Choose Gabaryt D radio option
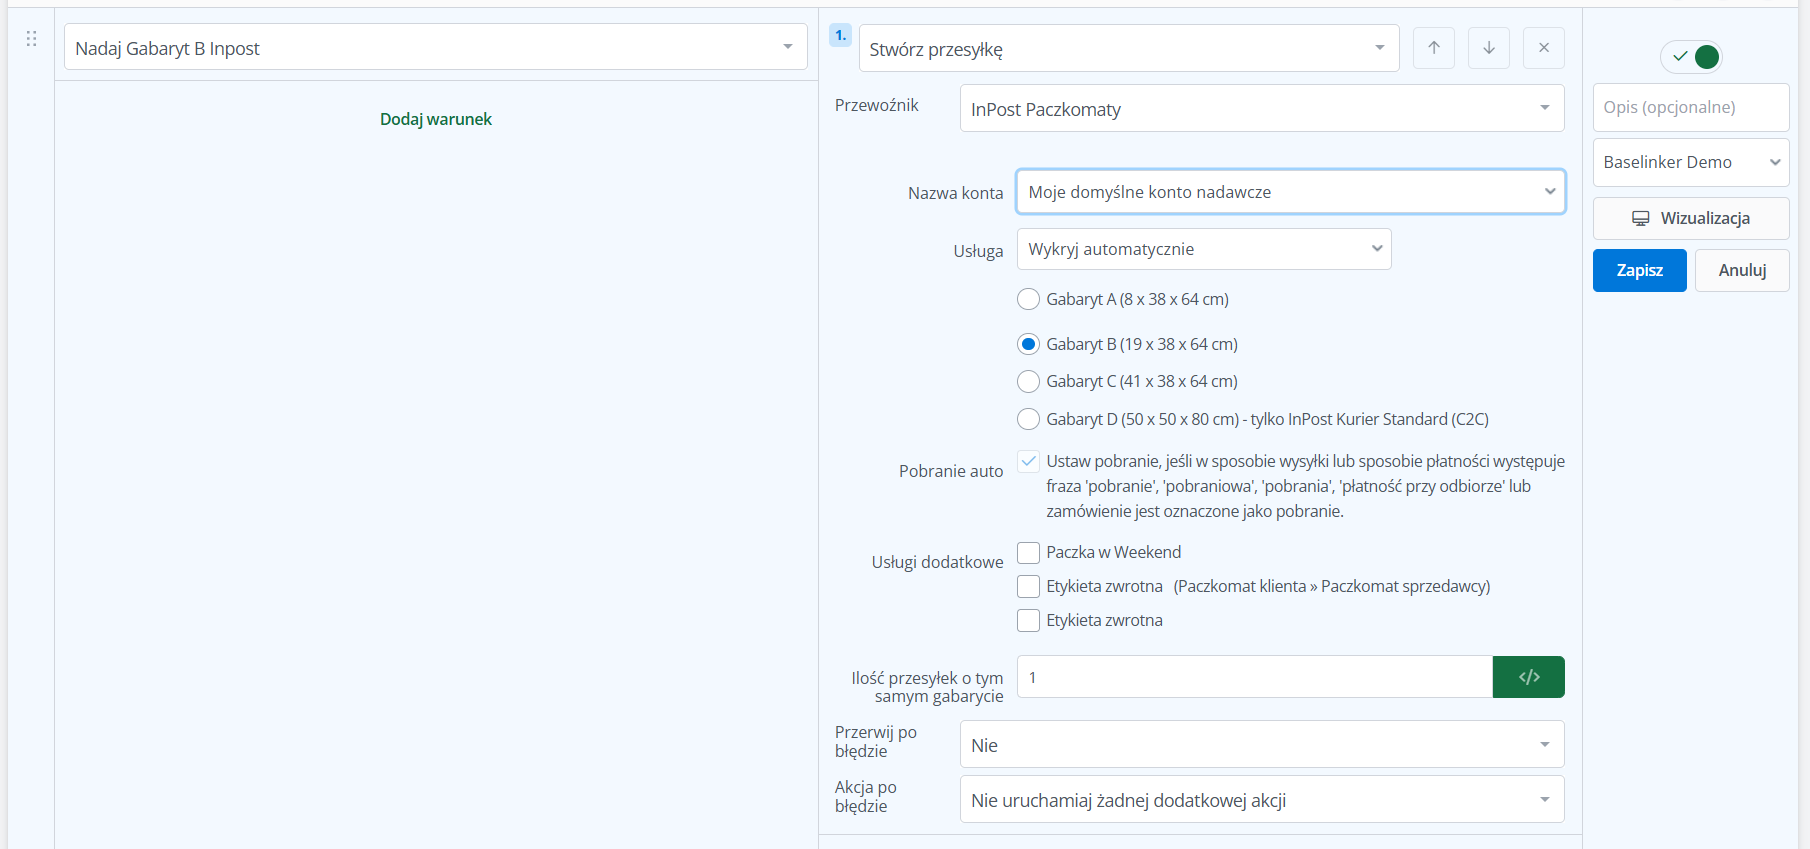Viewport: 1810px width, 849px height. click(1028, 419)
